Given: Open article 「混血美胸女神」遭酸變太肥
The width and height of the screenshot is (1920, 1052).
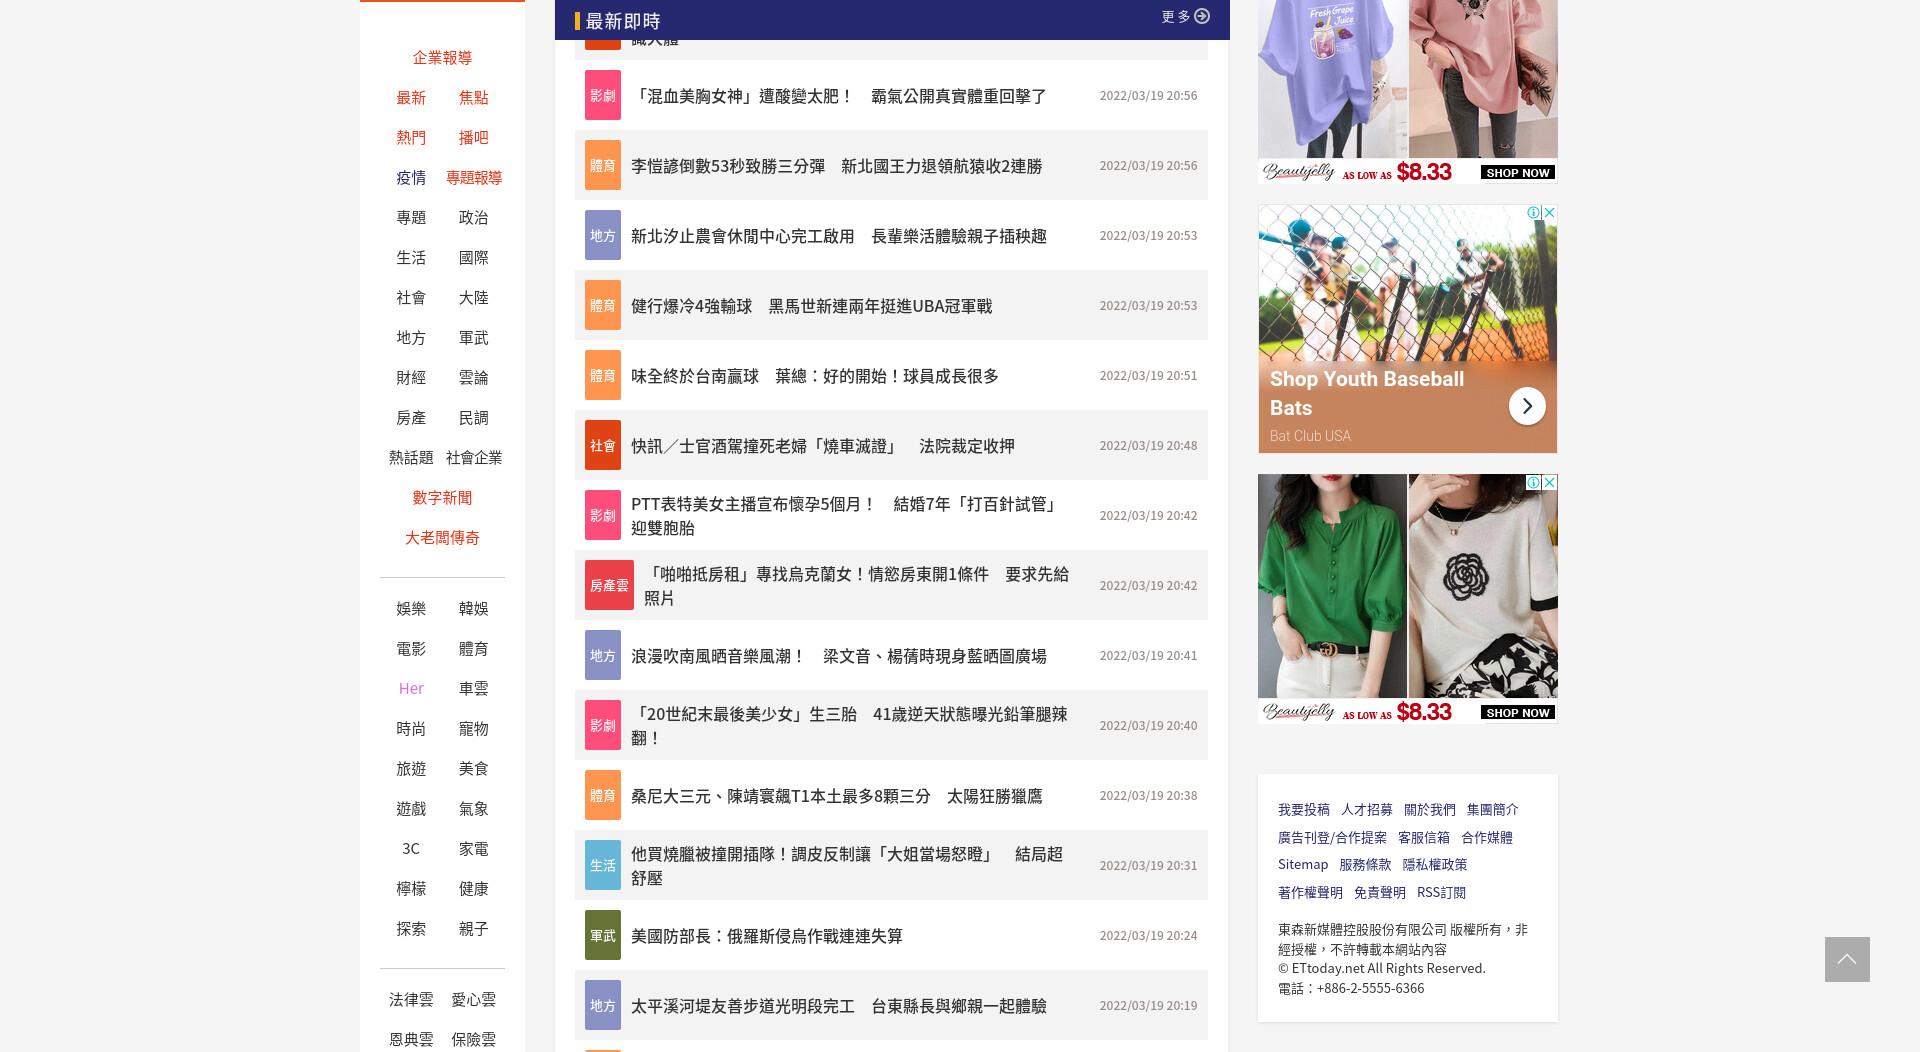Looking at the screenshot, I should click(839, 96).
